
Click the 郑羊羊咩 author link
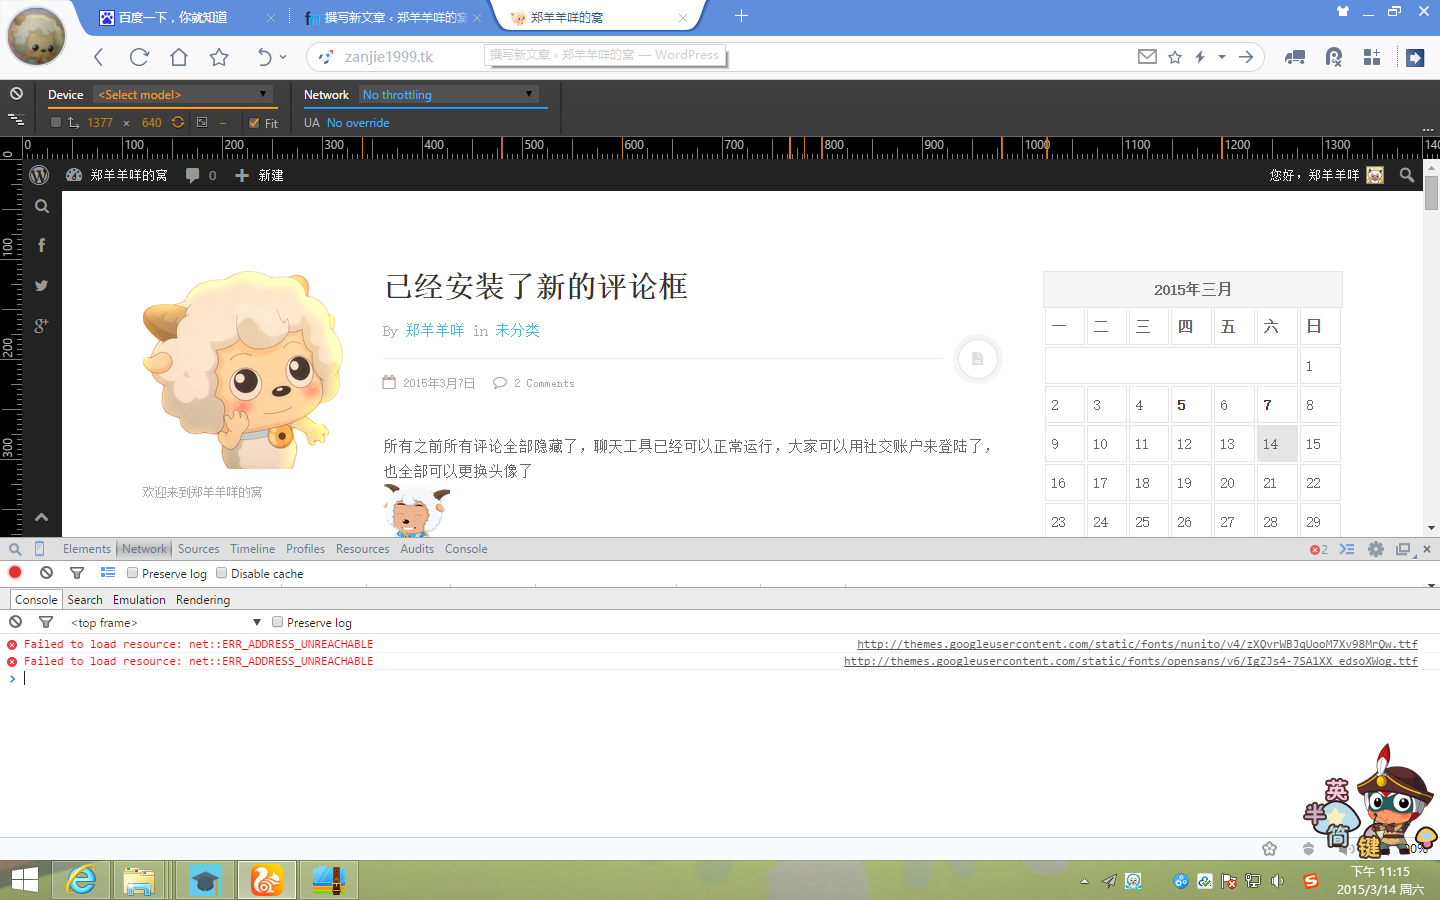[x=434, y=330]
